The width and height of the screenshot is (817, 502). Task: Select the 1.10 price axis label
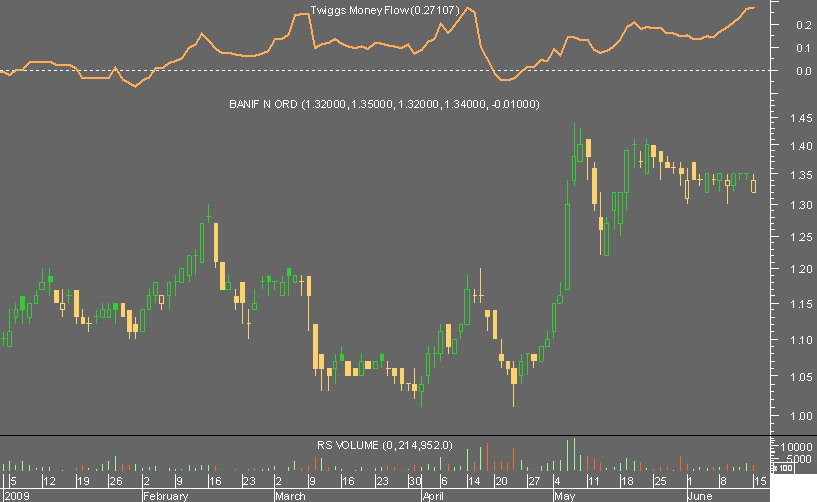(801, 340)
